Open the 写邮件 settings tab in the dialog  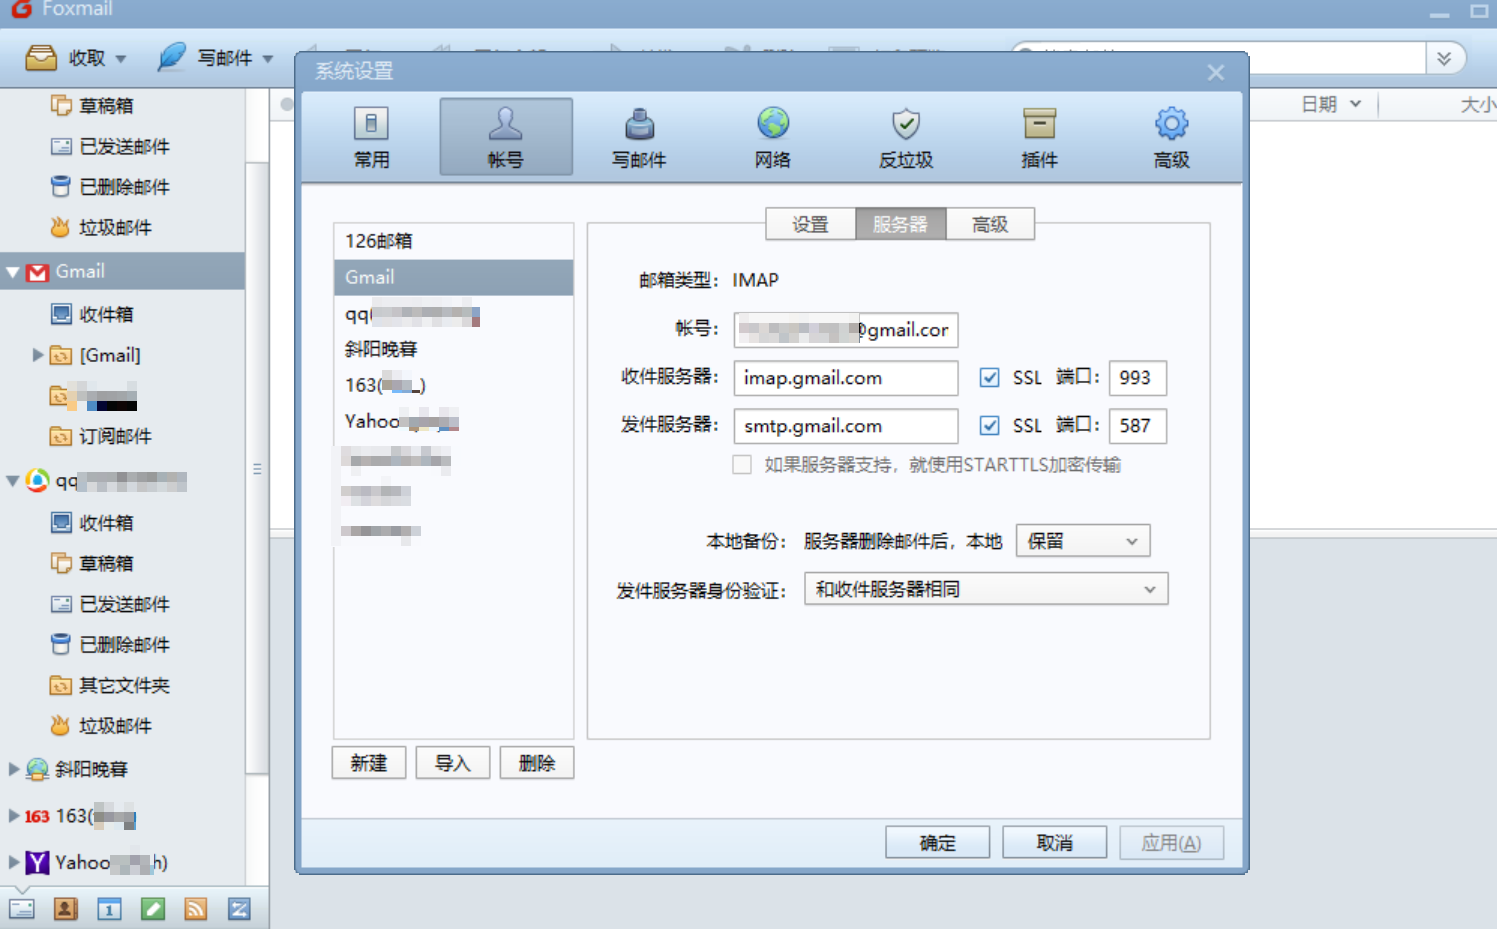(x=639, y=137)
